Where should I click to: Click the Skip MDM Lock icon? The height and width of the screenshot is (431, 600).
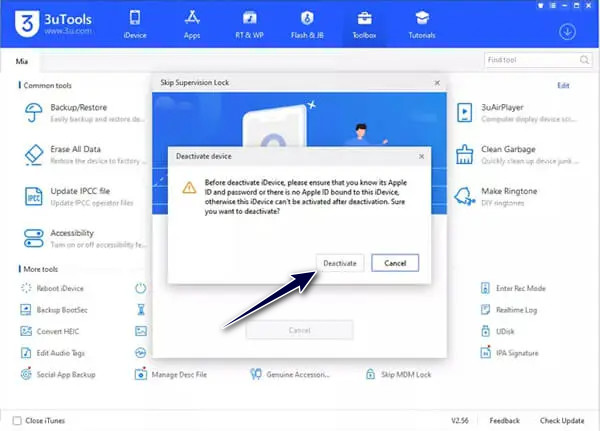click(370, 374)
